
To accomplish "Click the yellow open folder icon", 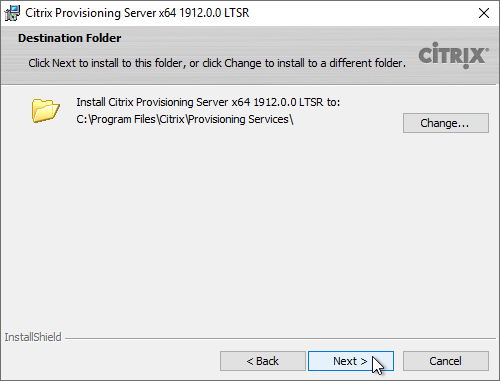I will coord(46,110).
